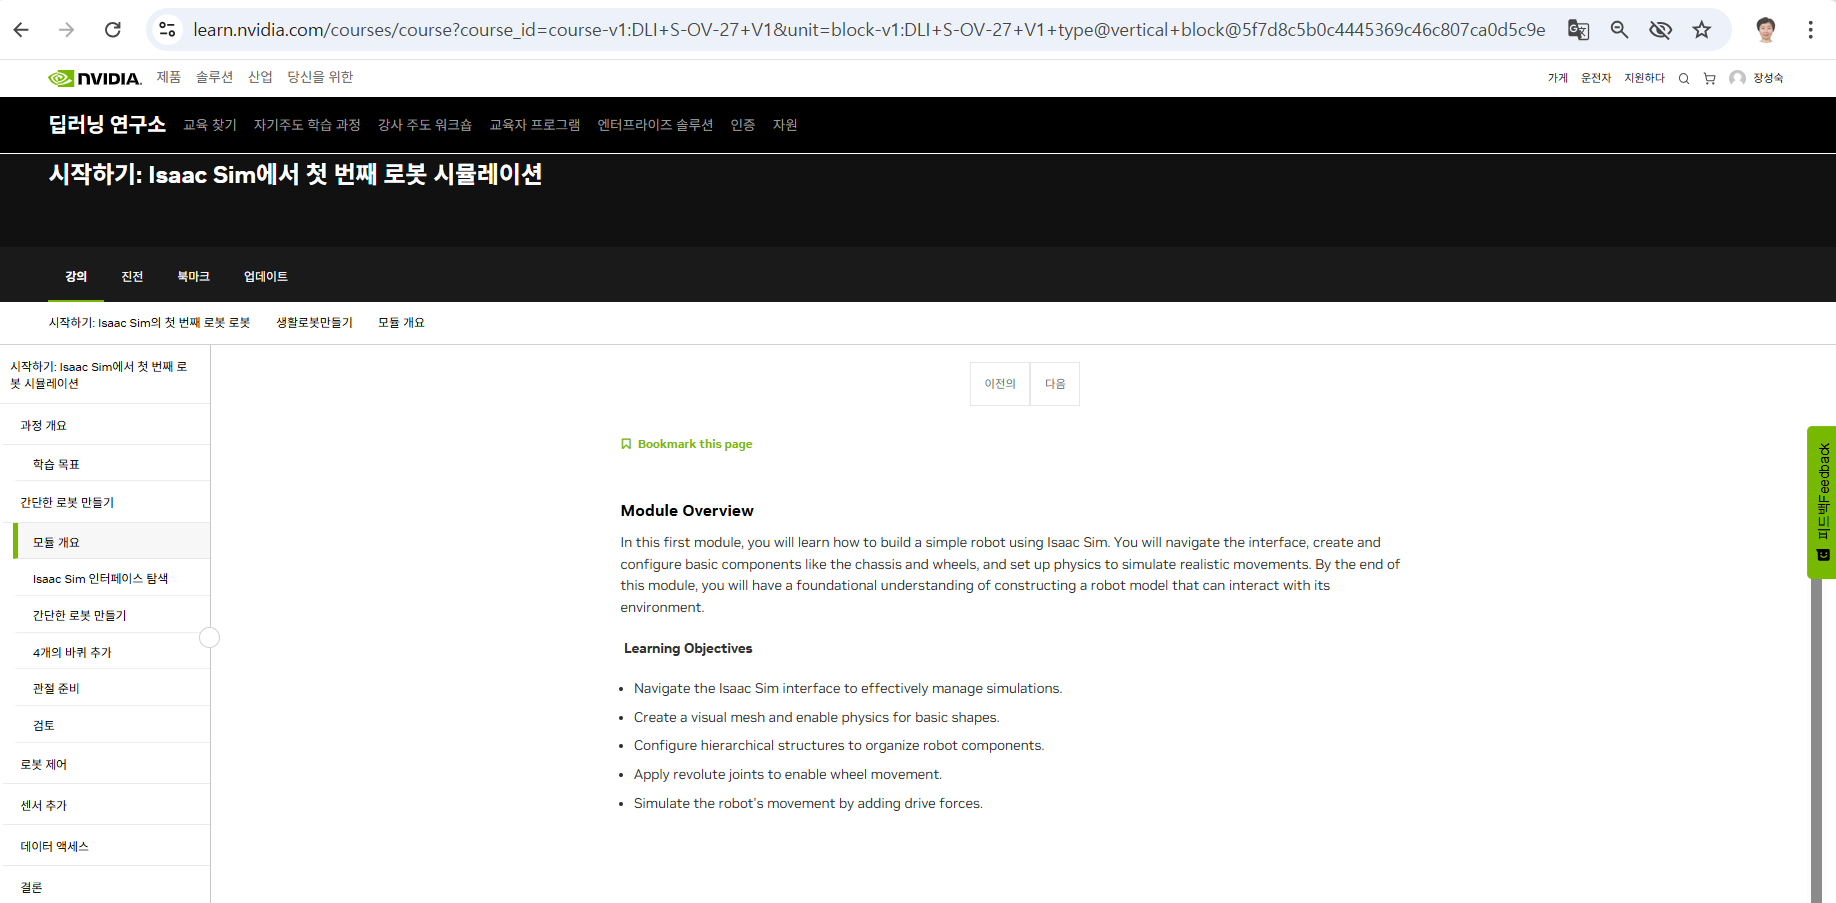Select 모듈 개요 in the sidebar
This screenshot has width=1836, height=903.
[x=113, y=542]
